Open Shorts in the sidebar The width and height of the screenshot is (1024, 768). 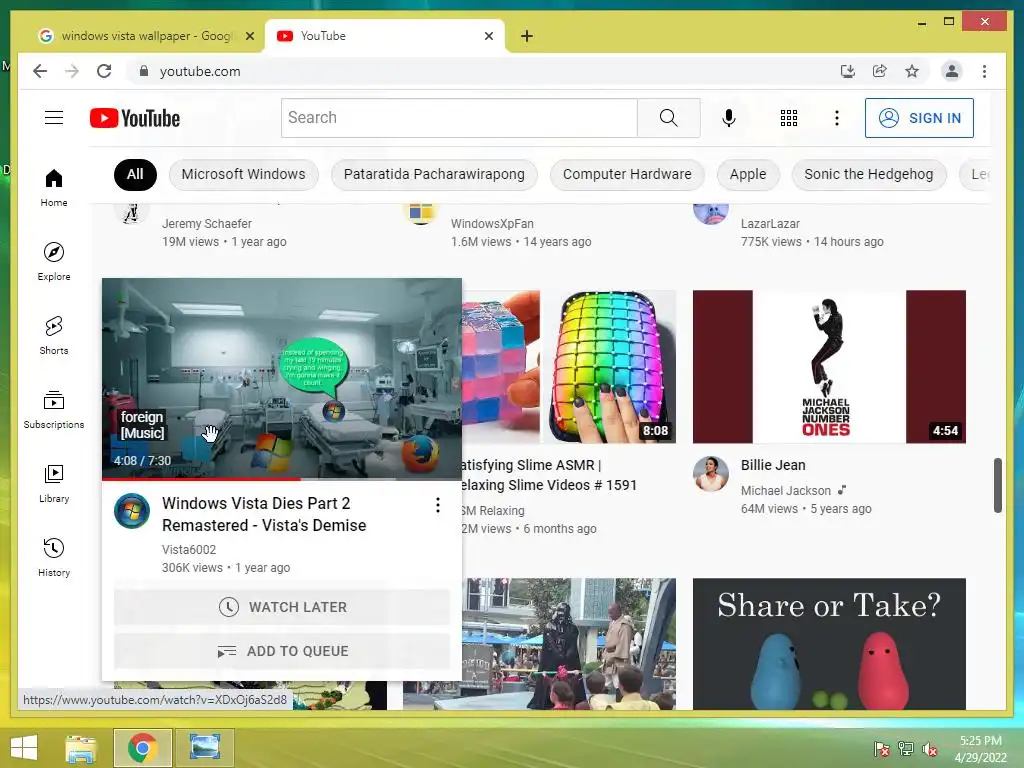[54, 336]
